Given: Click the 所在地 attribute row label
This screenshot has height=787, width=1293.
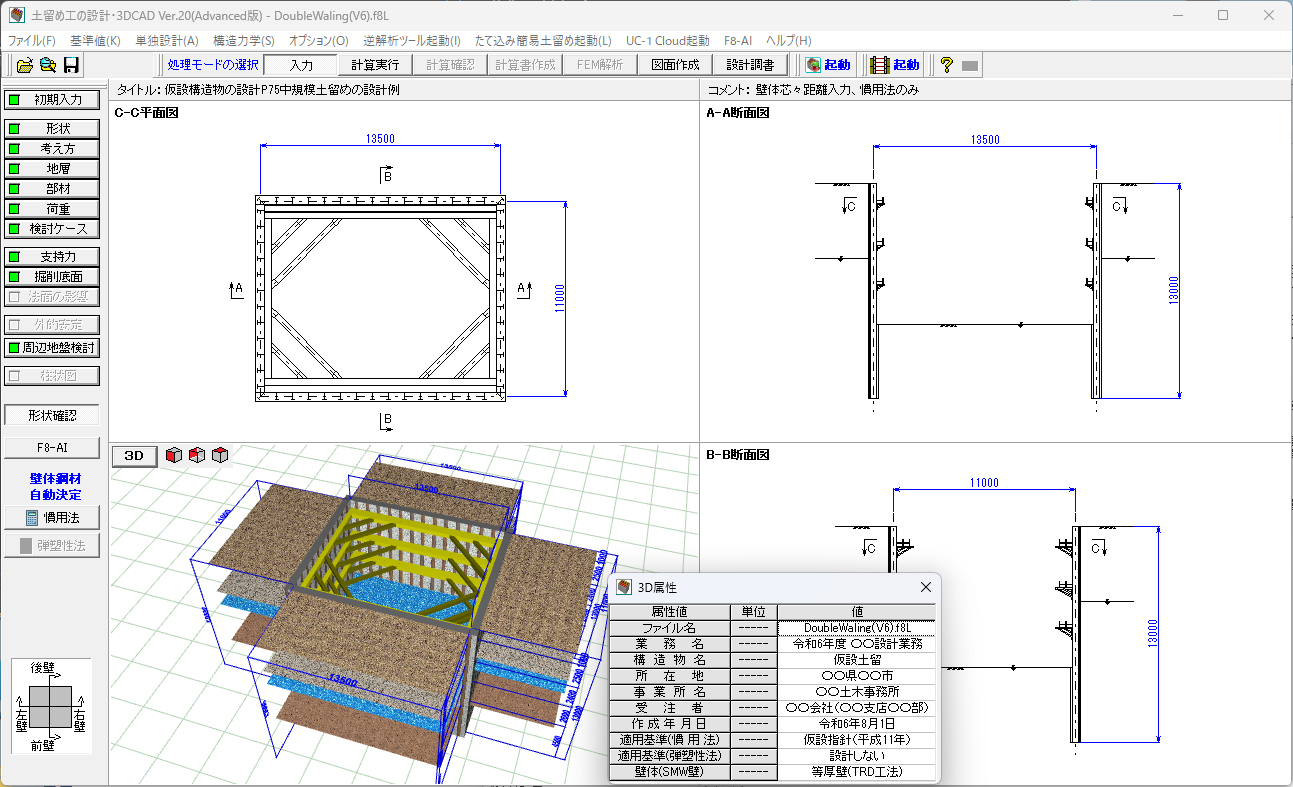Looking at the screenshot, I should (669, 676).
